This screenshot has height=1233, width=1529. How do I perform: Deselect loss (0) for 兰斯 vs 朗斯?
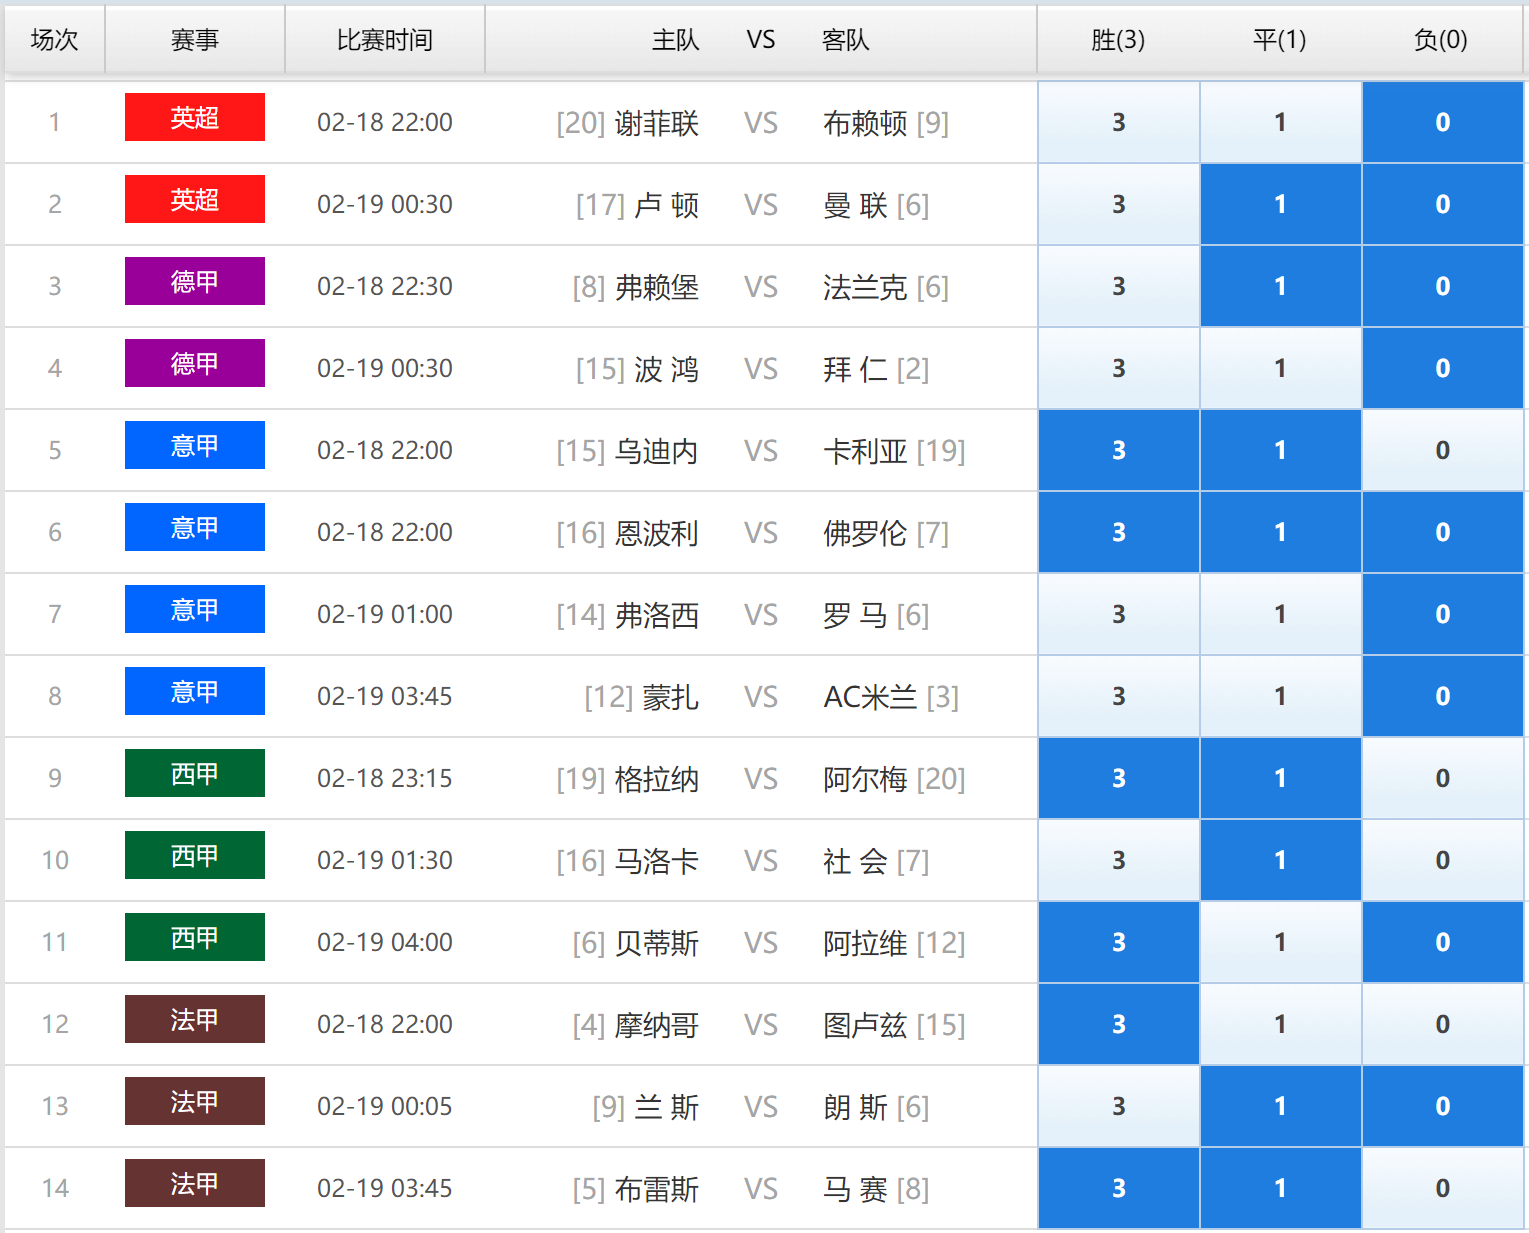(1443, 1106)
